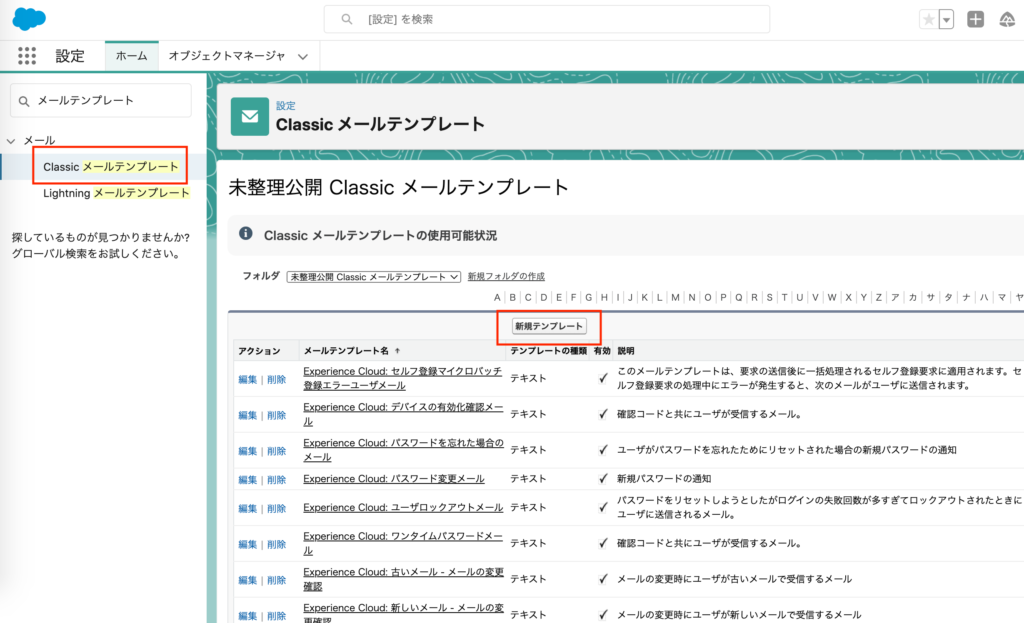Click the 新規テンプレート button
1024x623 pixels.
[548, 326]
